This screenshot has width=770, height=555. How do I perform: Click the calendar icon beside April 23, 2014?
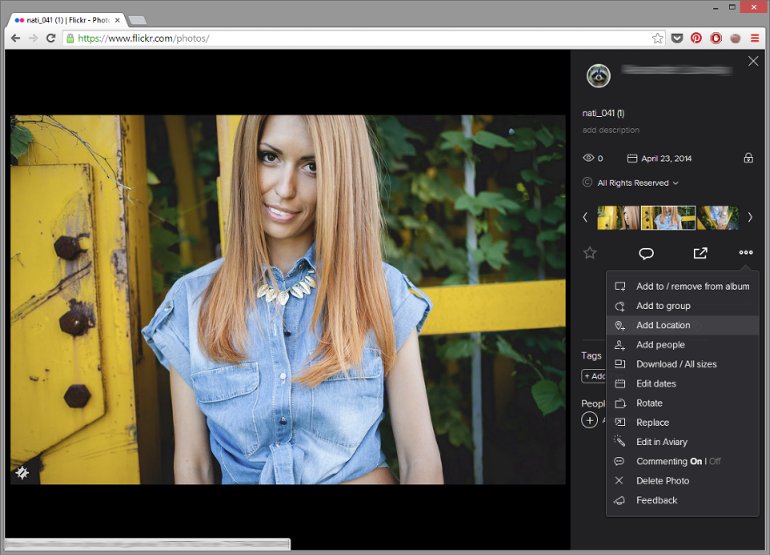[632, 158]
